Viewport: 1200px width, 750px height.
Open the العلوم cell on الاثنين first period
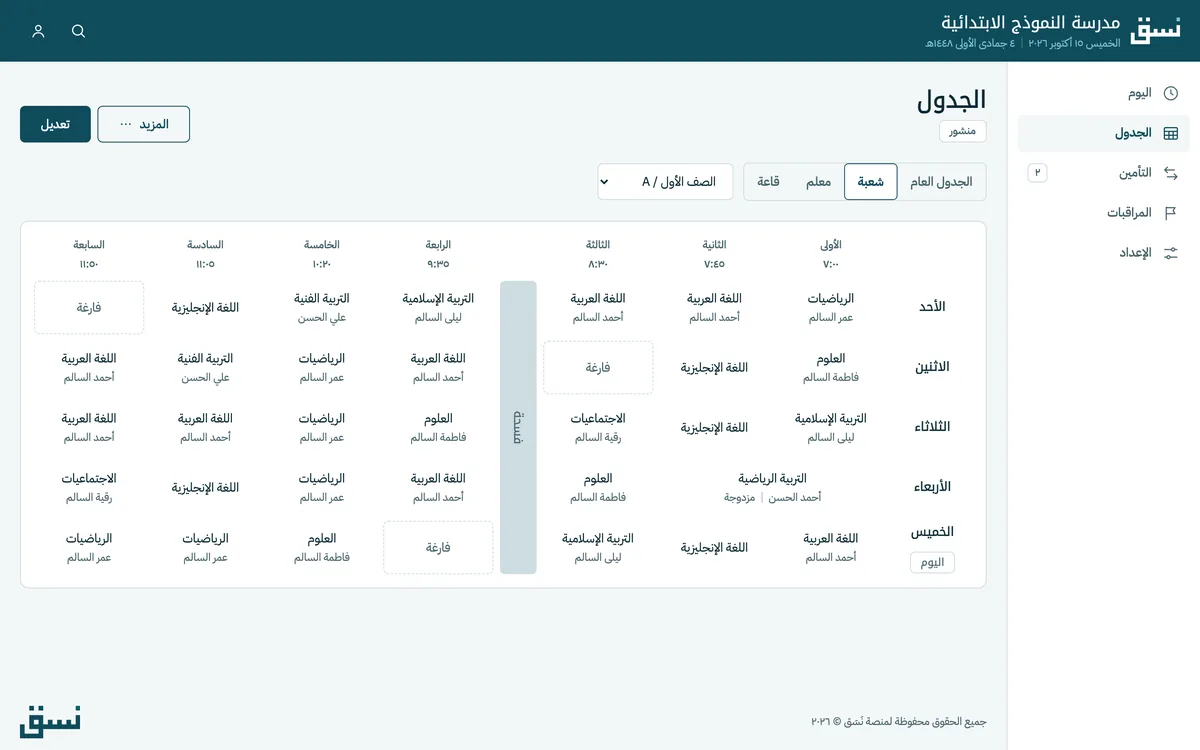pos(830,367)
